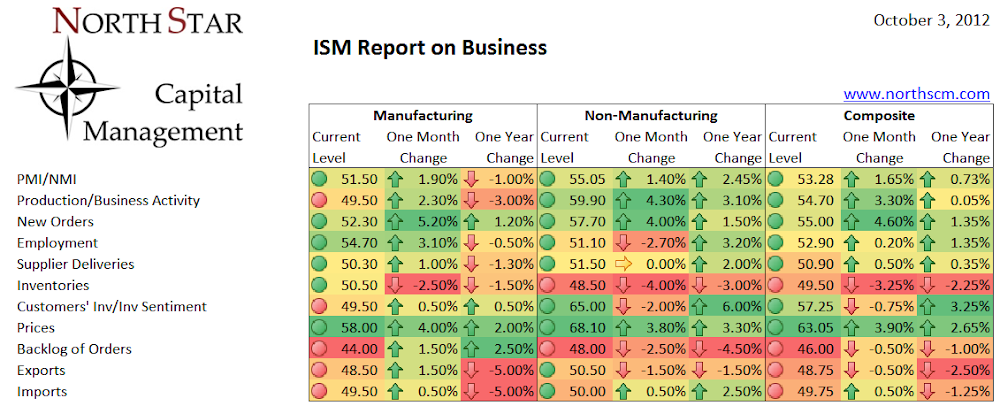The image size is (1000, 406).
Task: Select the Composite column group header
Action: (879, 115)
